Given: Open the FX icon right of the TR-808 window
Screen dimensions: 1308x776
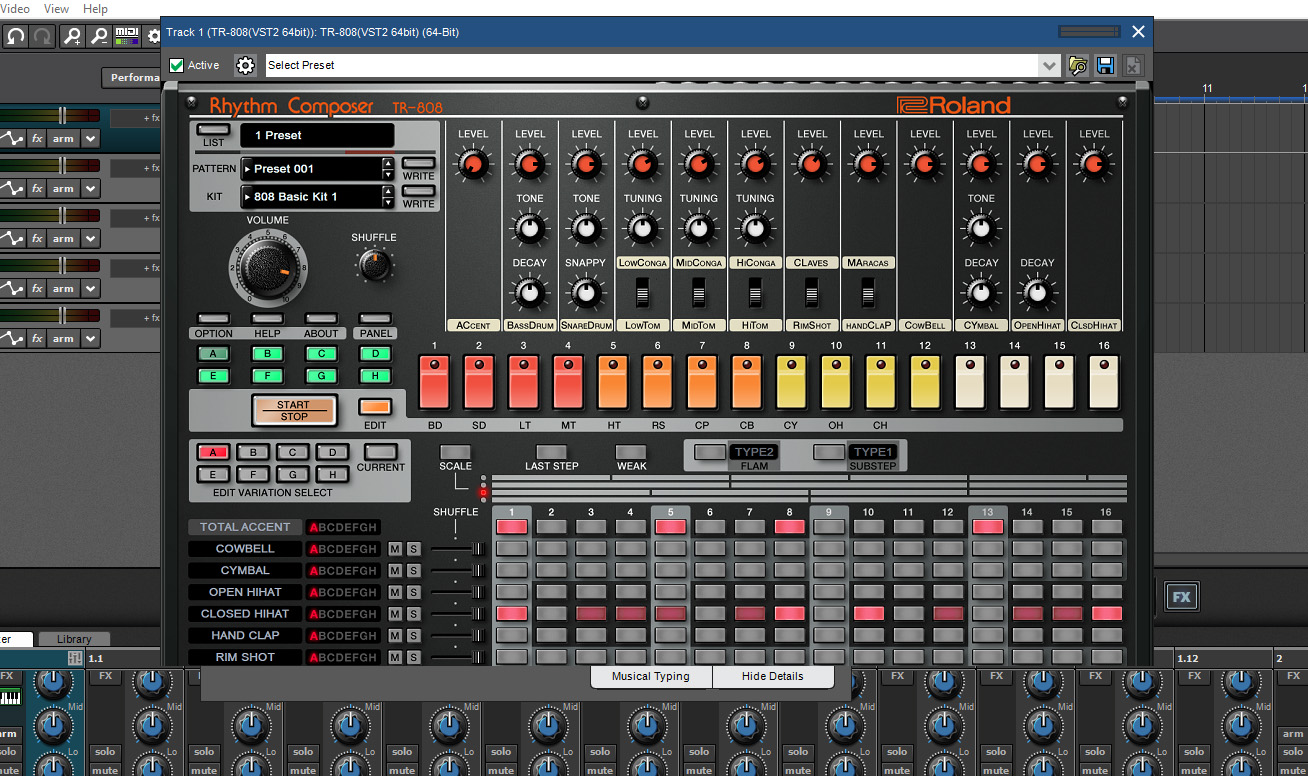Looking at the screenshot, I should click(1181, 597).
